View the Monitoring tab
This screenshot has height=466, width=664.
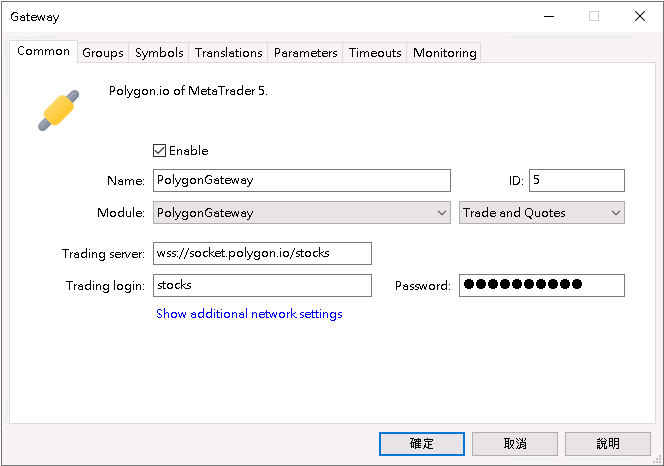tap(444, 53)
